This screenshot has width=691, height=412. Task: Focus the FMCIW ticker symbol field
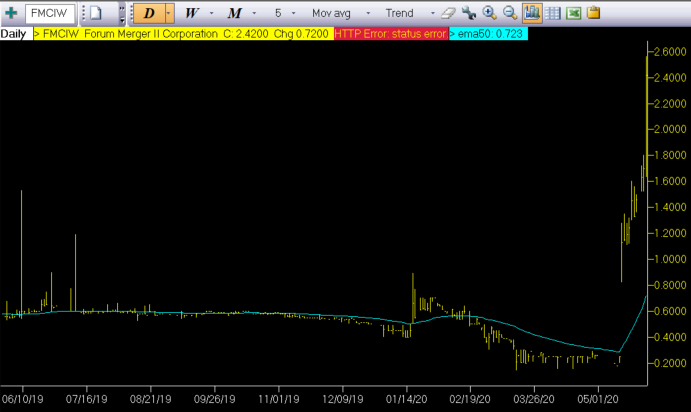pos(50,13)
